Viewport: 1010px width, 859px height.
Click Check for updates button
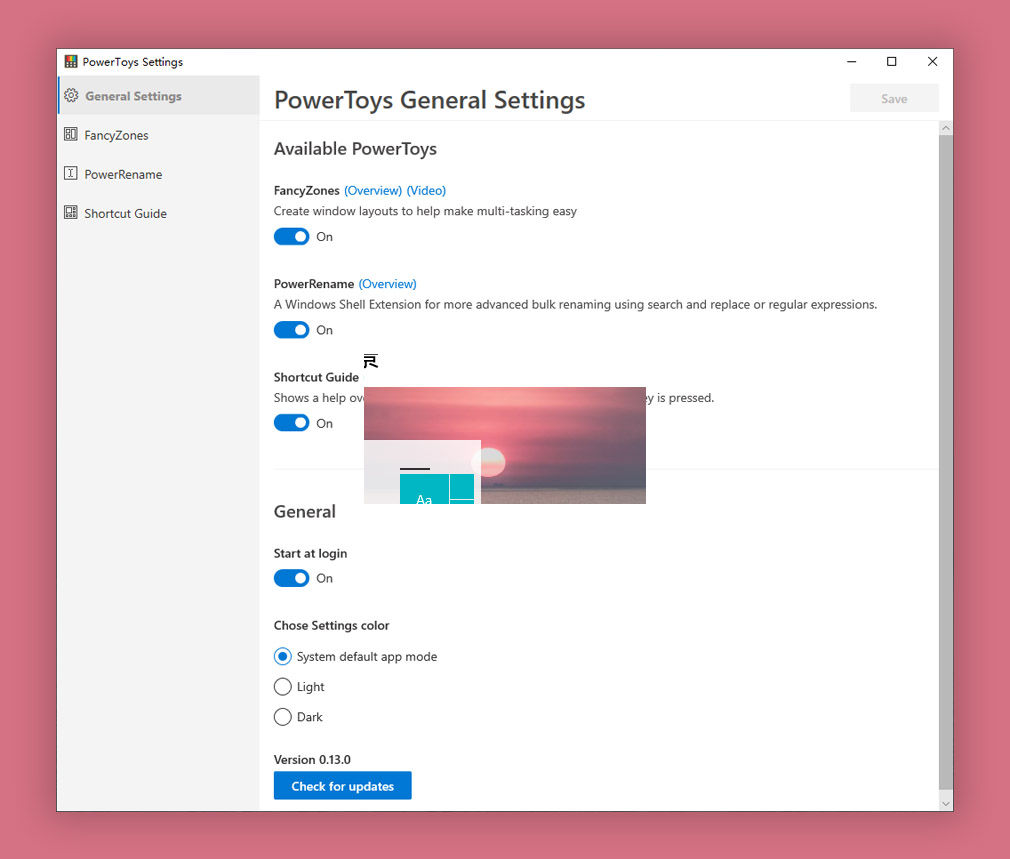pos(343,786)
